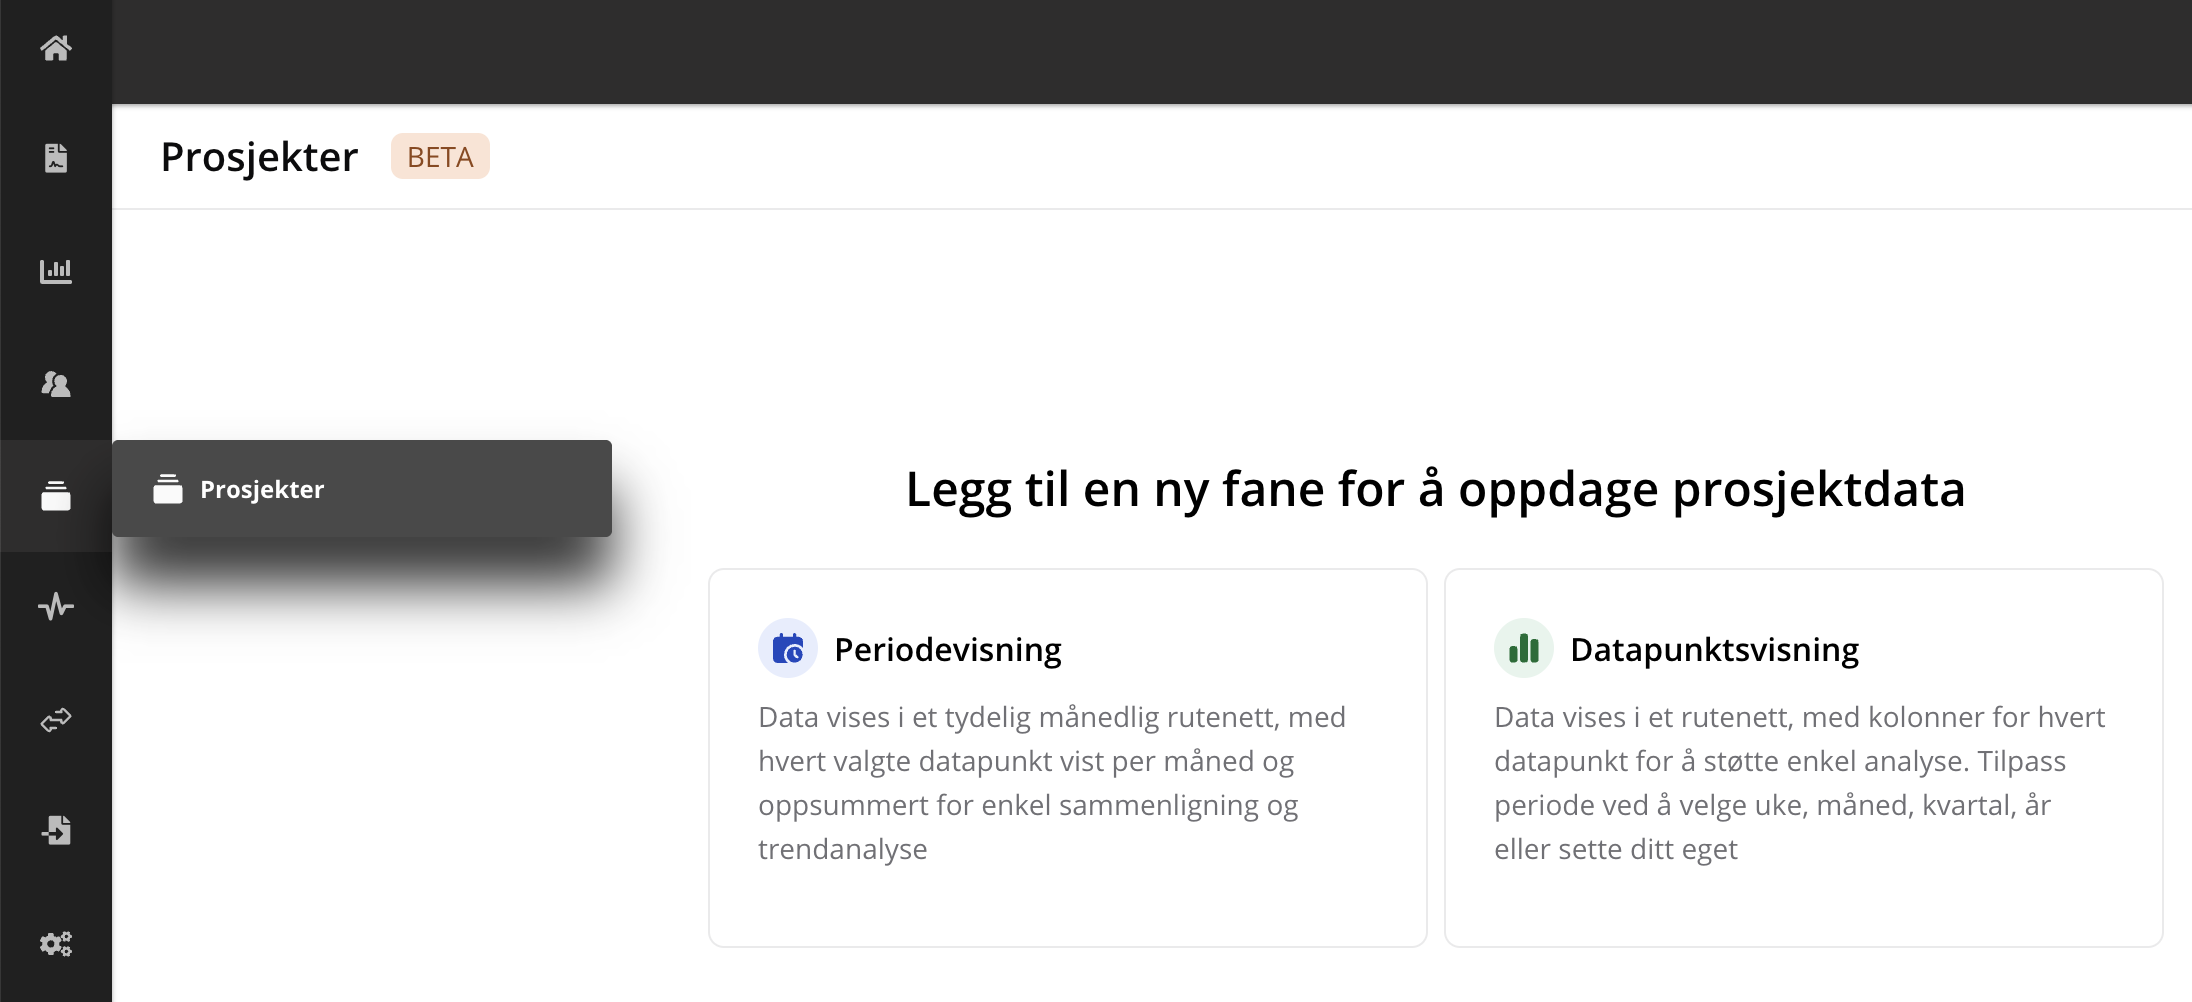
Task: Go to the Home icon in sidebar
Action: point(56,47)
